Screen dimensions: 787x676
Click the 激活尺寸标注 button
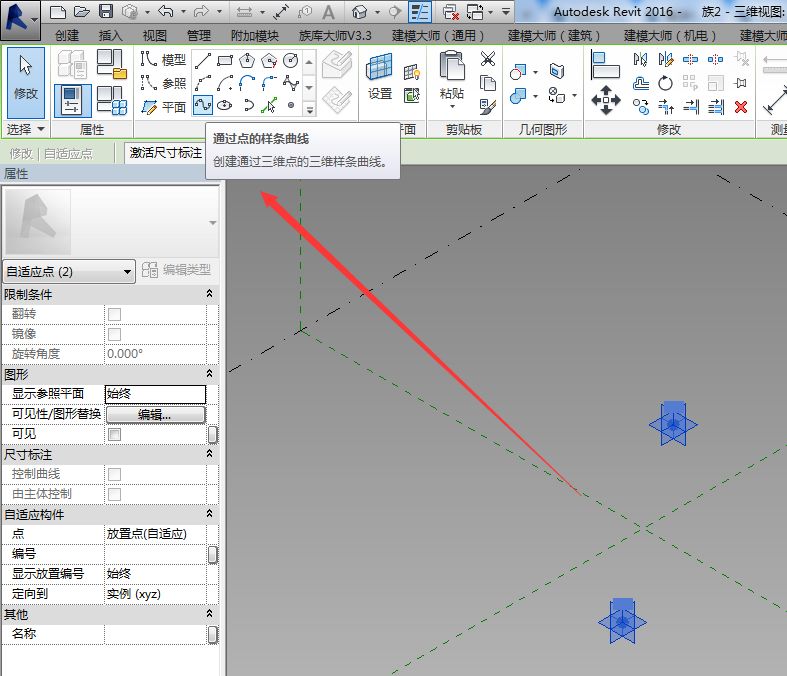(x=166, y=153)
